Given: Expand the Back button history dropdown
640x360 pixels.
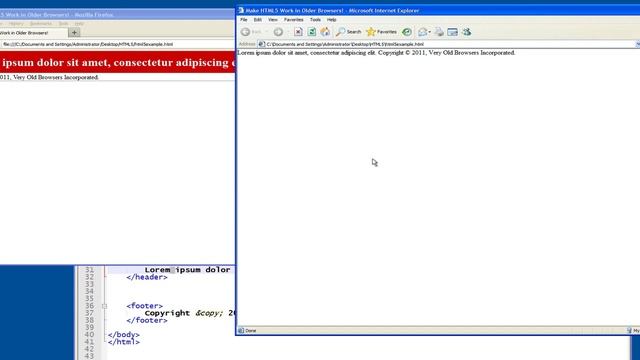Looking at the screenshot, I should pos(267,32).
